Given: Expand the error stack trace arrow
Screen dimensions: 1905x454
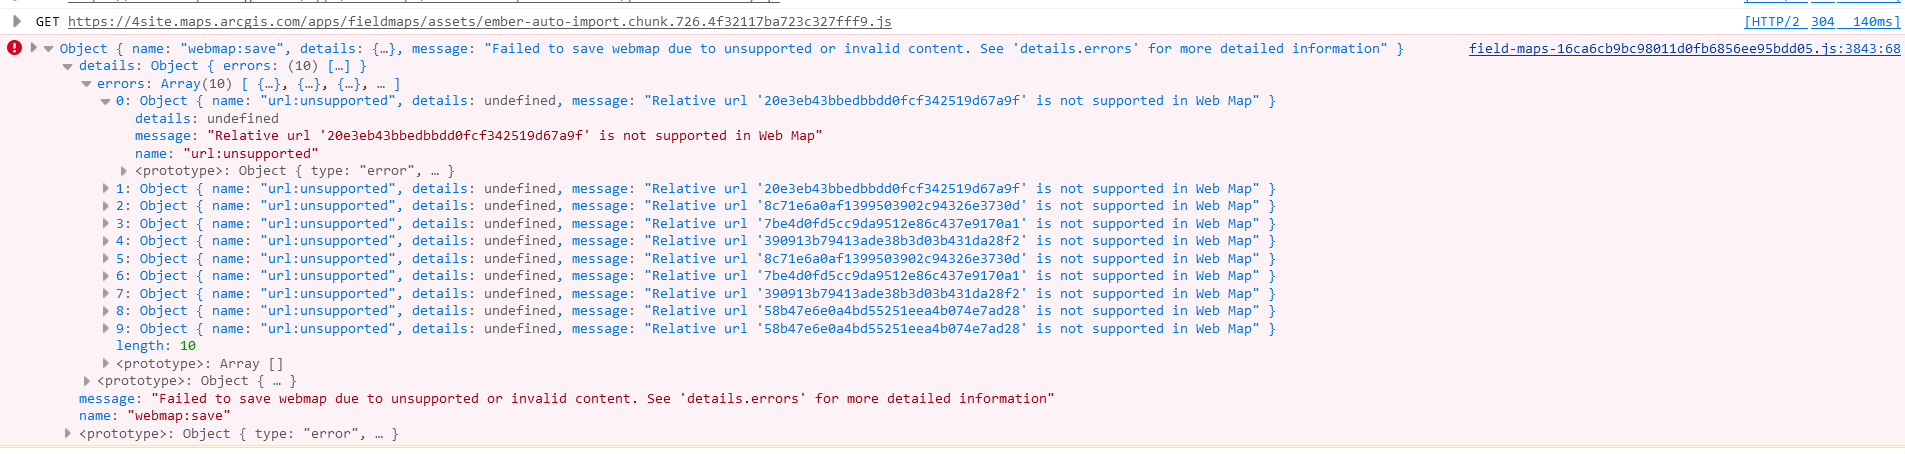Looking at the screenshot, I should (x=34, y=48).
